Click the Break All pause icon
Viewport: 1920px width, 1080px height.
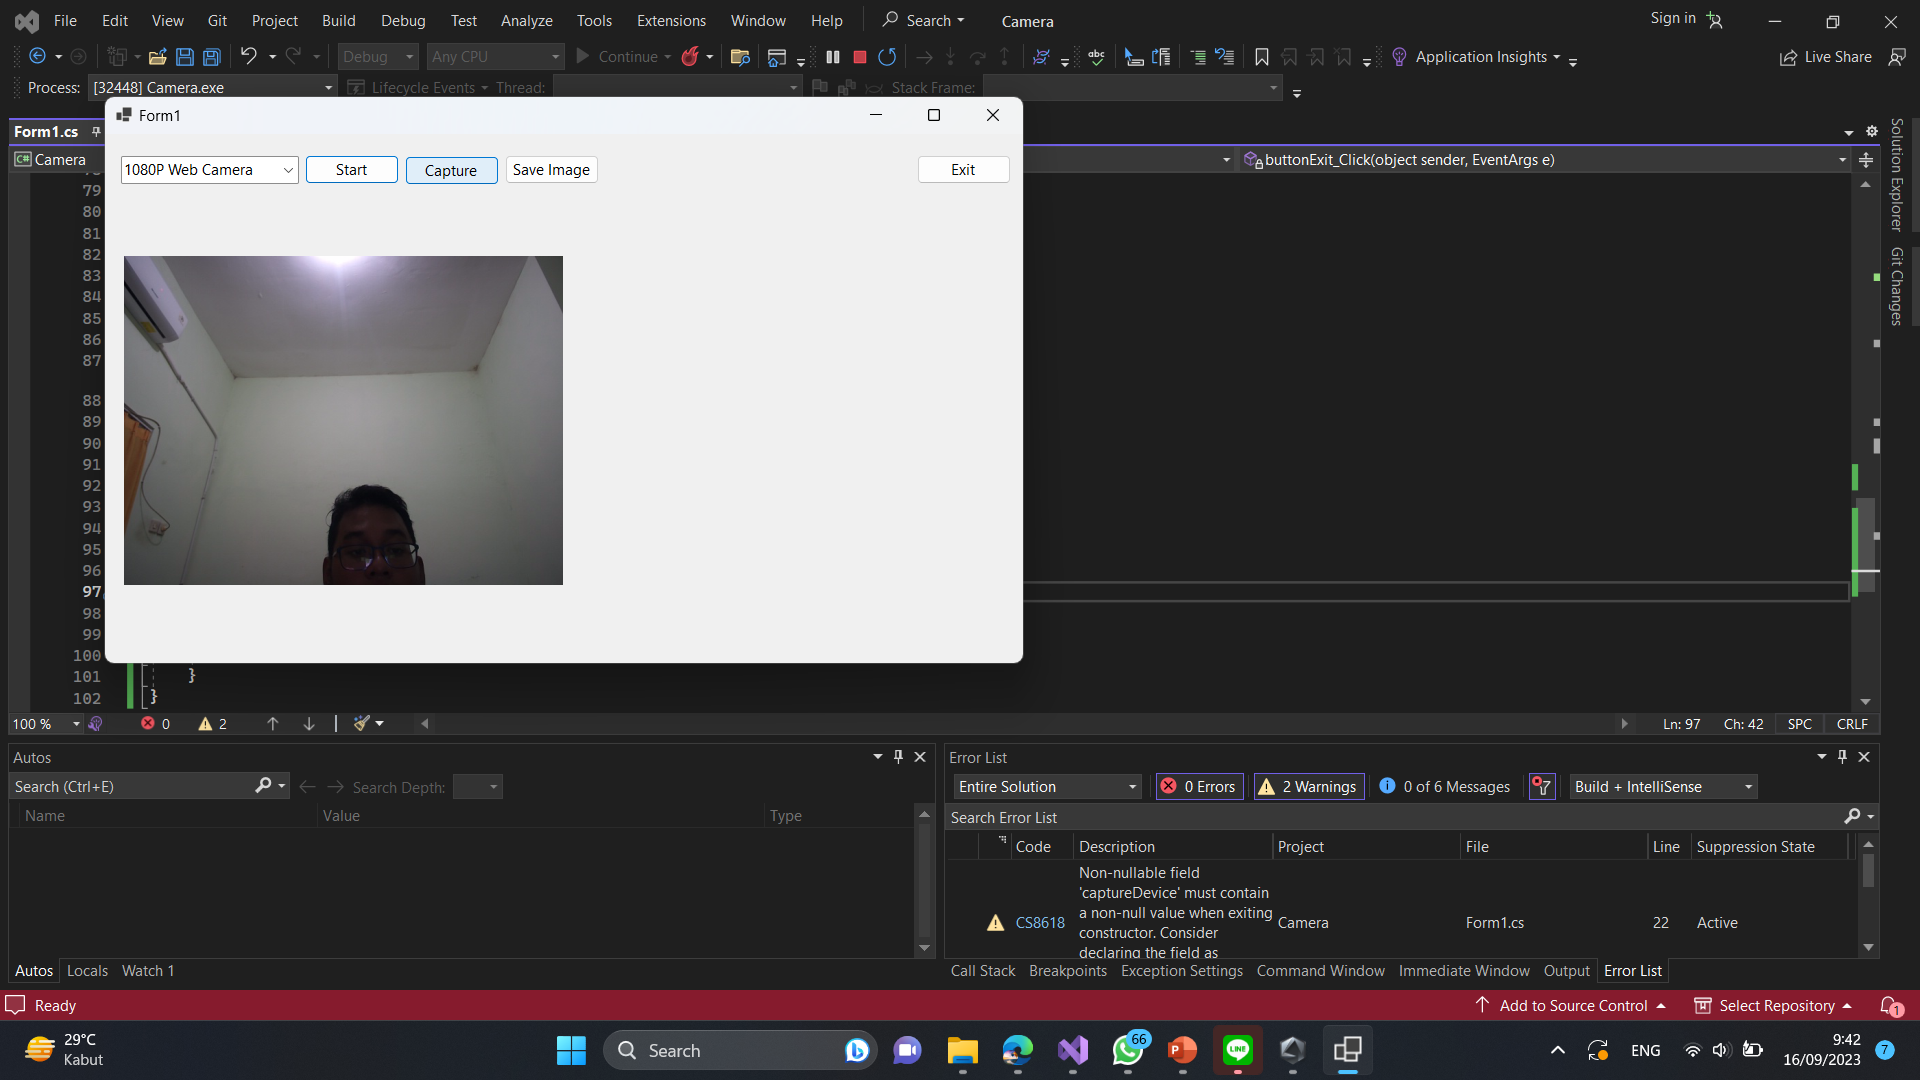(x=833, y=57)
